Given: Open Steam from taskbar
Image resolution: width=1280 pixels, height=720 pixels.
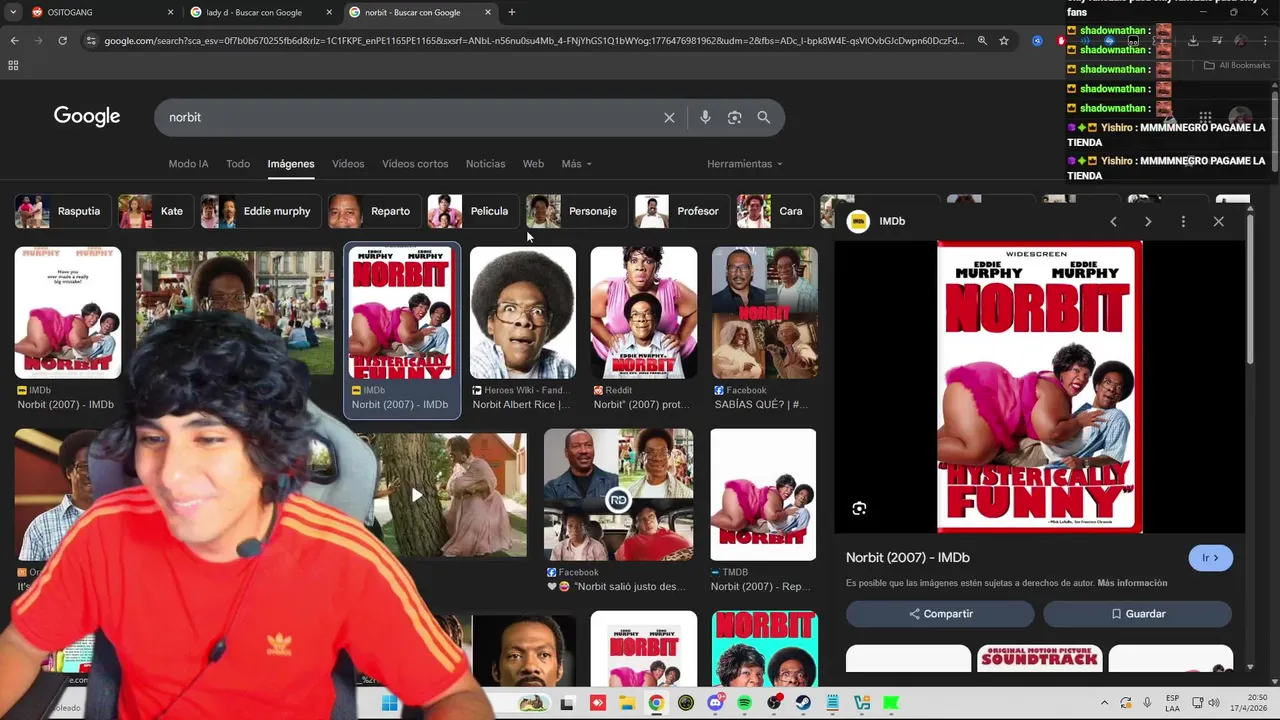Looking at the screenshot, I should click(x=803, y=703).
